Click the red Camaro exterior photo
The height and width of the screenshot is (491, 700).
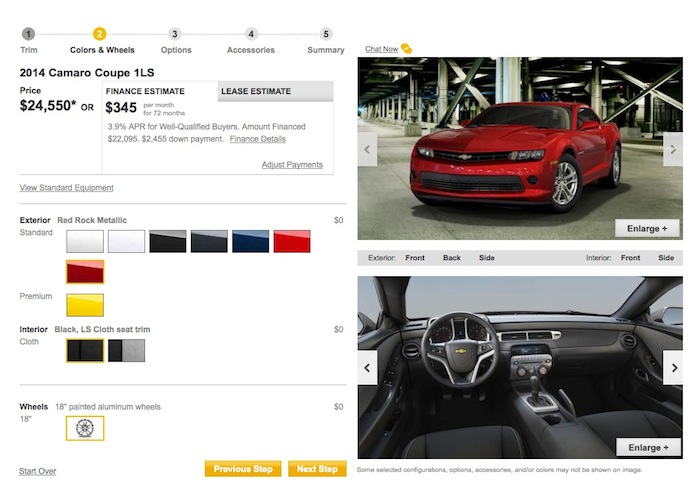[x=520, y=148]
